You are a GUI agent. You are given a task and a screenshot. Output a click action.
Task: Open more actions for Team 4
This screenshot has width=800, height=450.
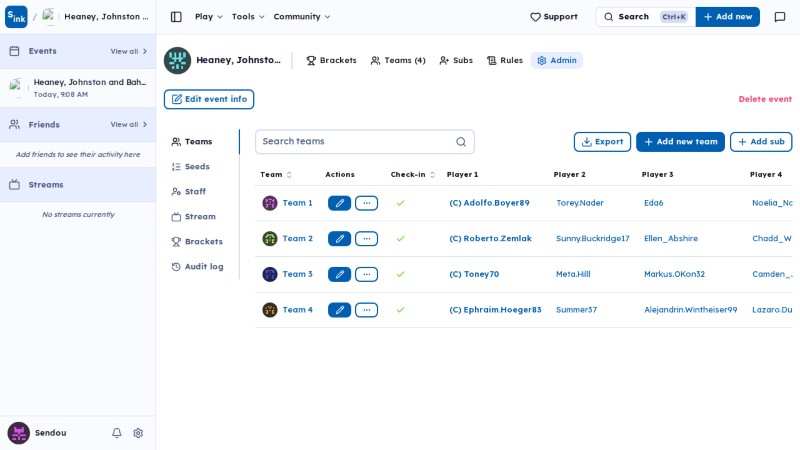coord(366,310)
